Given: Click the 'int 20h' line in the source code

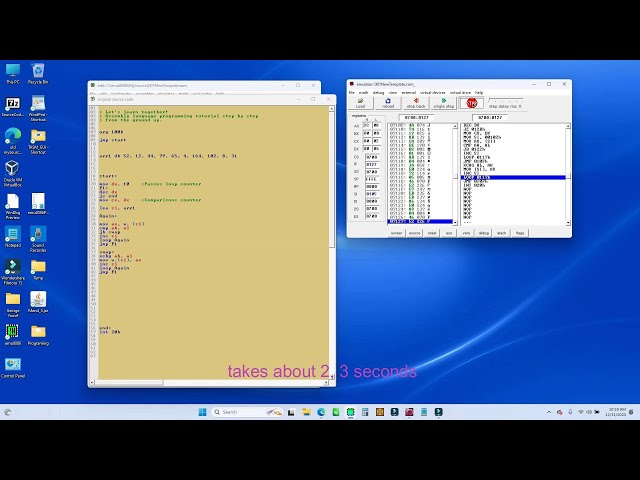Looking at the screenshot, I should pyautogui.click(x=110, y=332).
